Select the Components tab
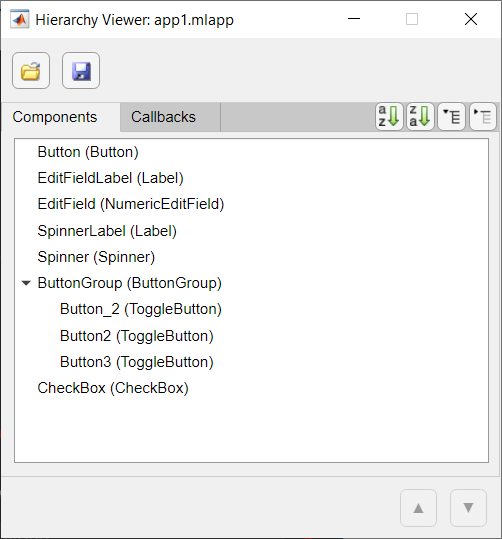 [55, 117]
